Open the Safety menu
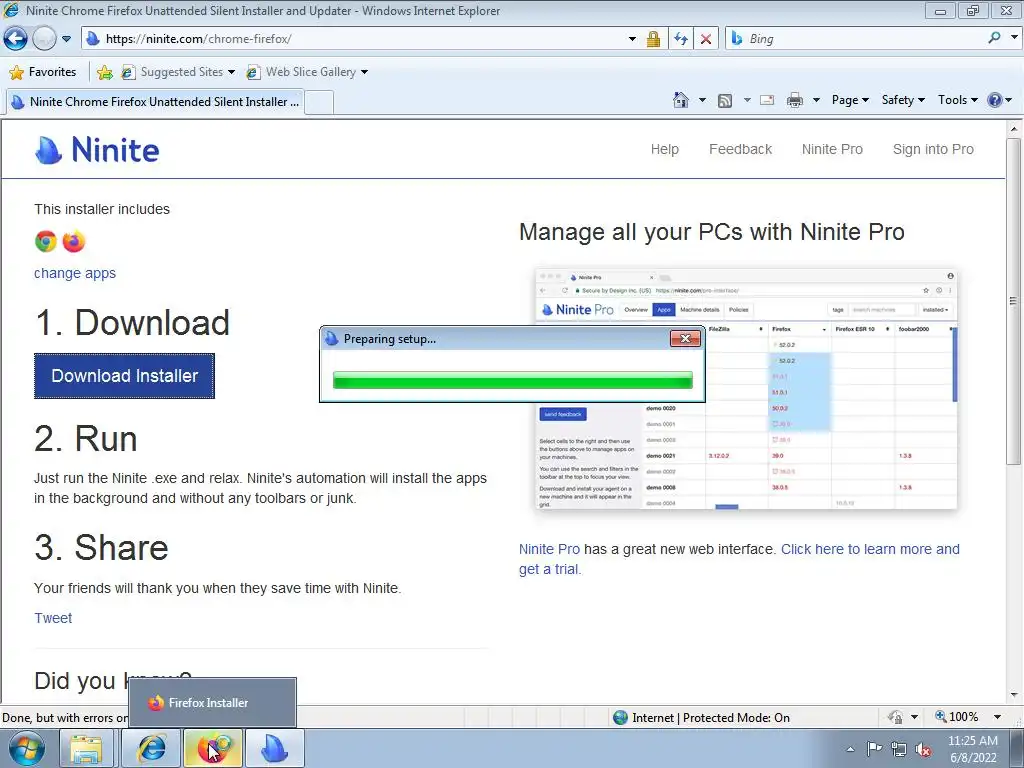The image size is (1024, 768). (x=903, y=100)
